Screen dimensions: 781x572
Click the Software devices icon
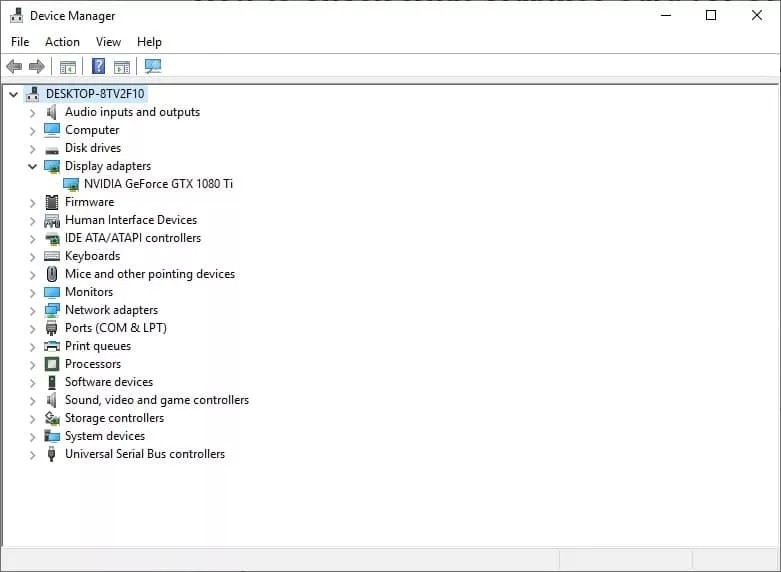51,382
